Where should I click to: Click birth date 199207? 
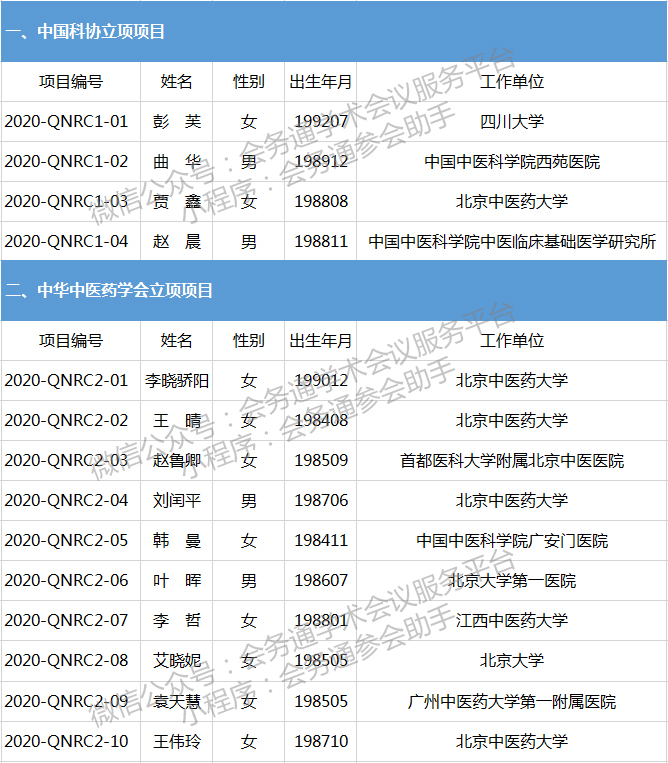(321, 121)
